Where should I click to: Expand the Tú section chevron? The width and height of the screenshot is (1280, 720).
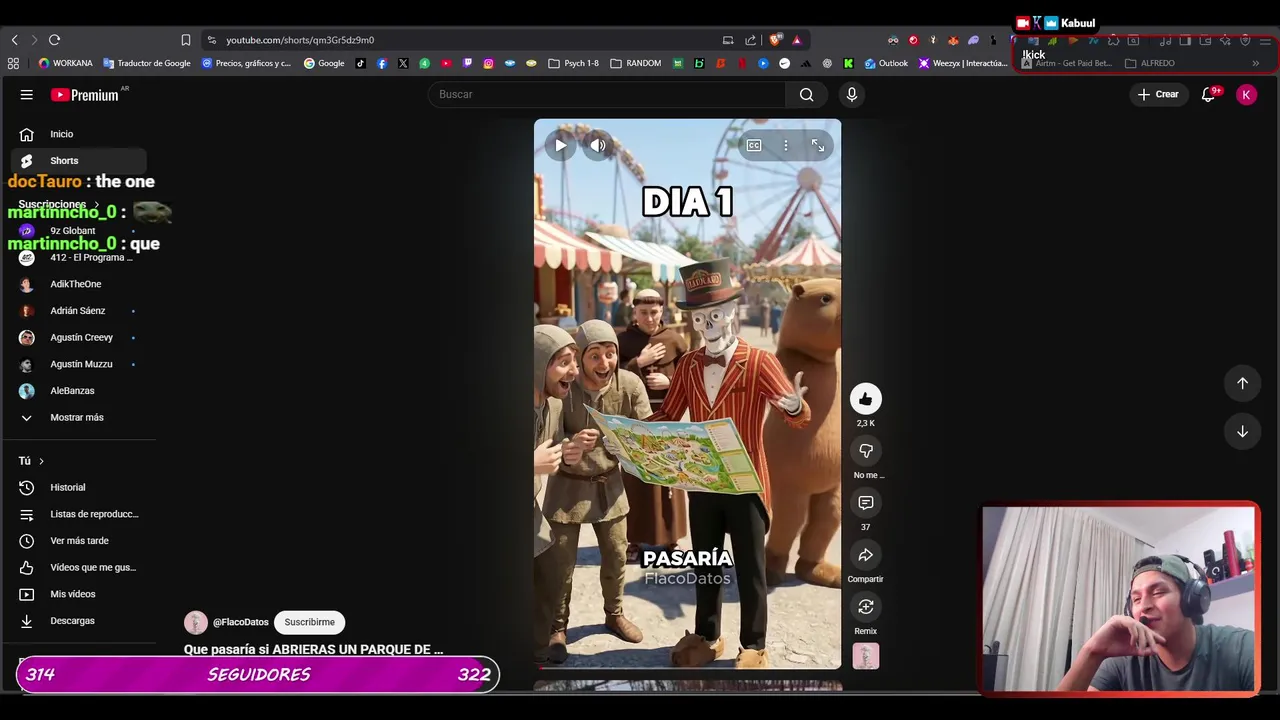41,461
